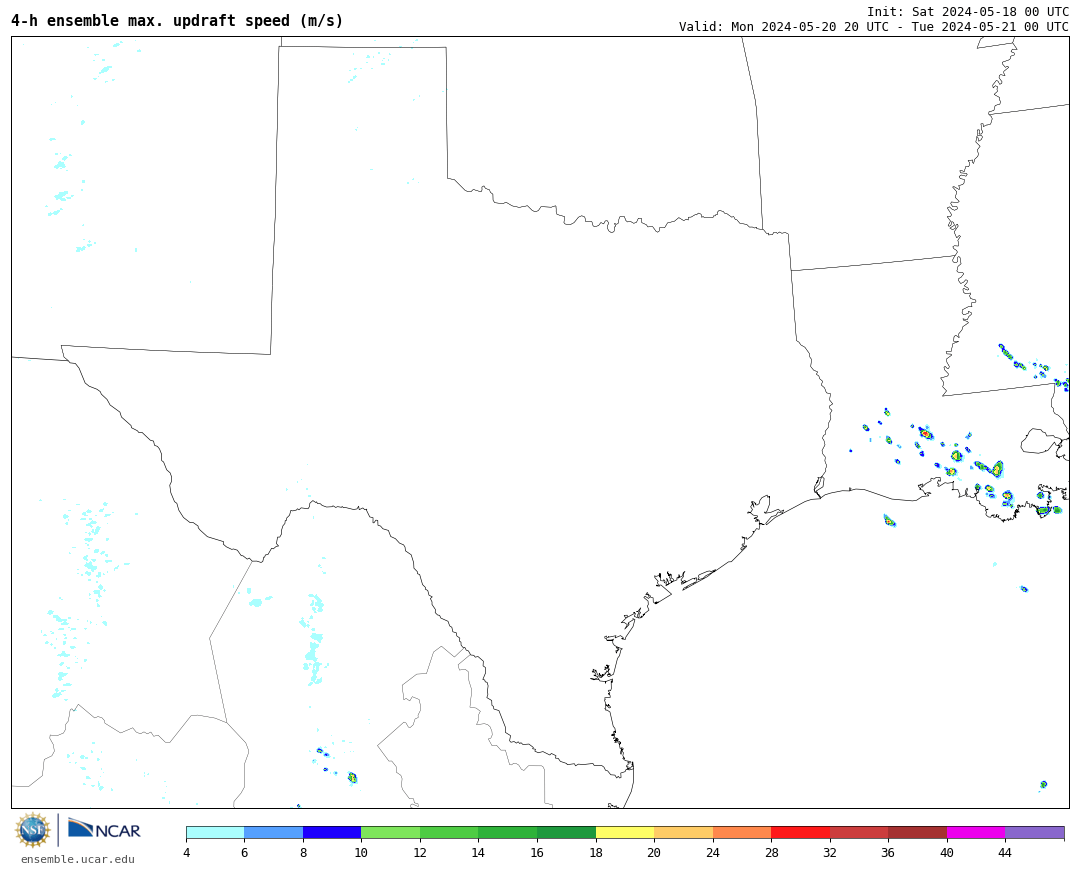Pick the light blue 6–8 color swatch
The height and width of the screenshot is (871, 1080).
273,833
